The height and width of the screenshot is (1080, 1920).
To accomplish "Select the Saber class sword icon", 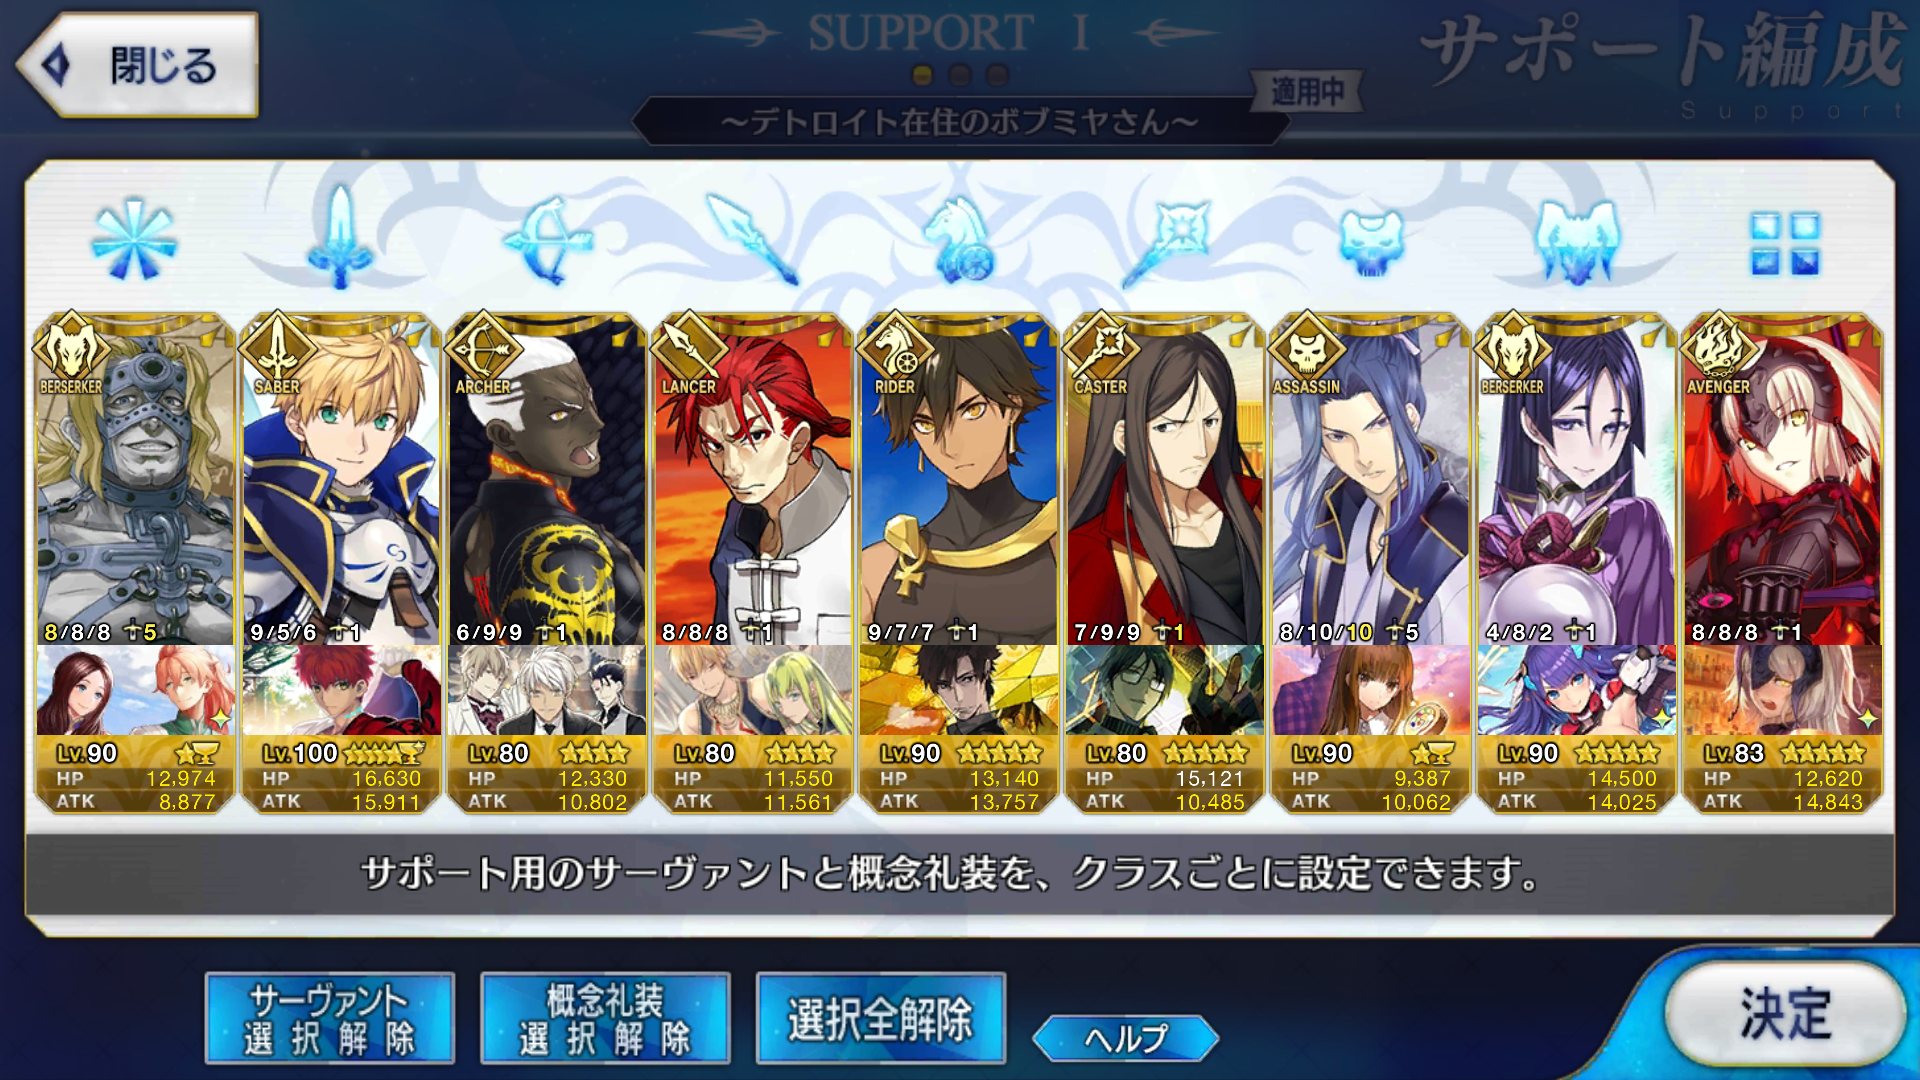I will pos(340,238).
